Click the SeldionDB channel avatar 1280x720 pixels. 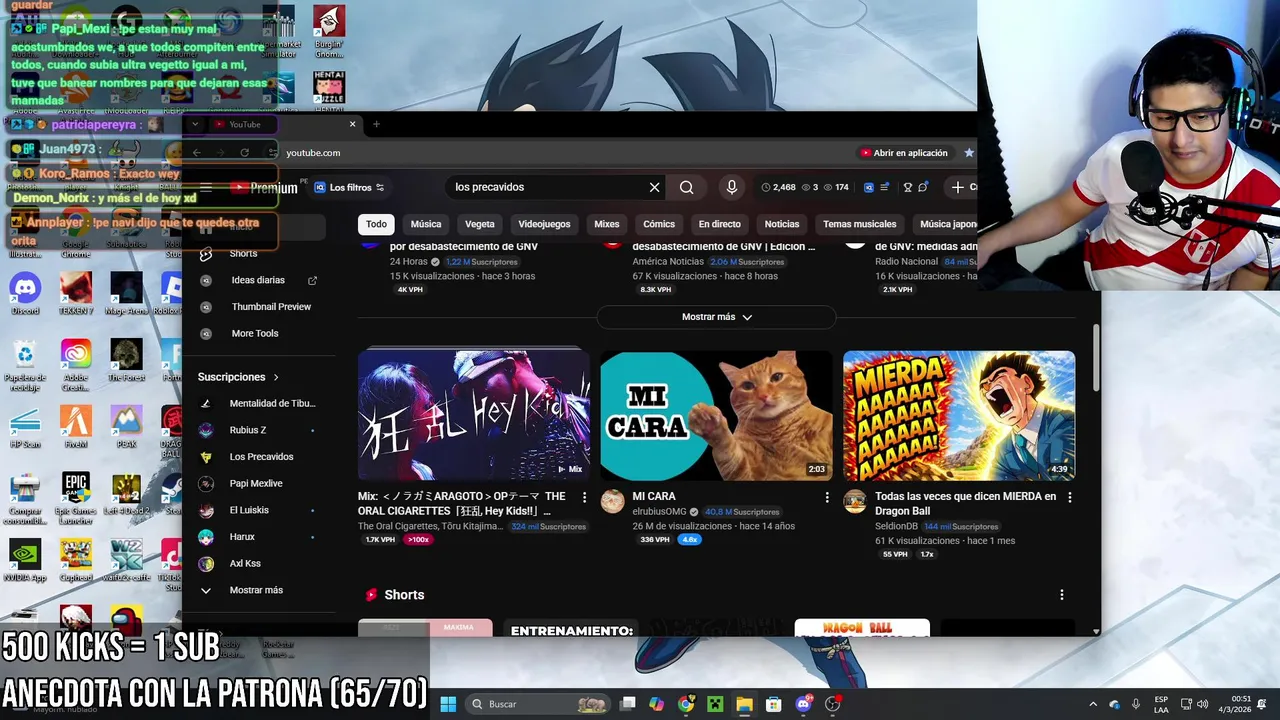pyautogui.click(x=855, y=501)
